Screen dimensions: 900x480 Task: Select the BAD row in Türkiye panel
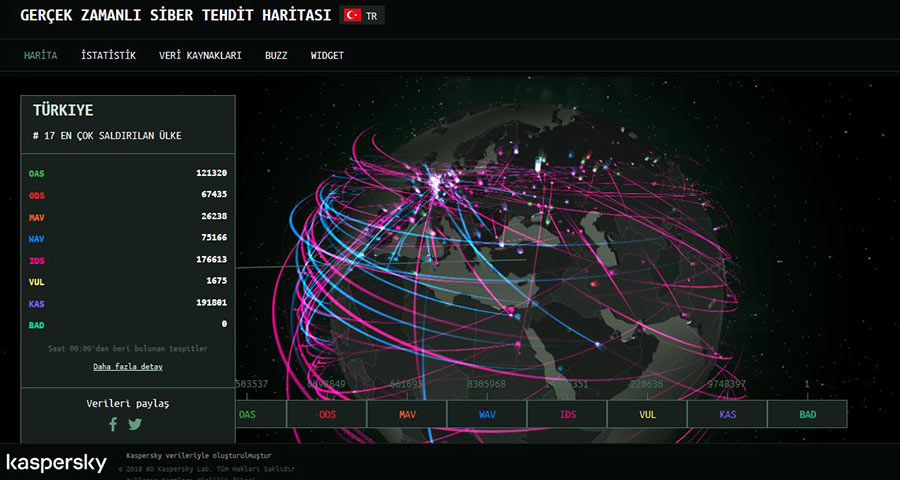coord(128,324)
